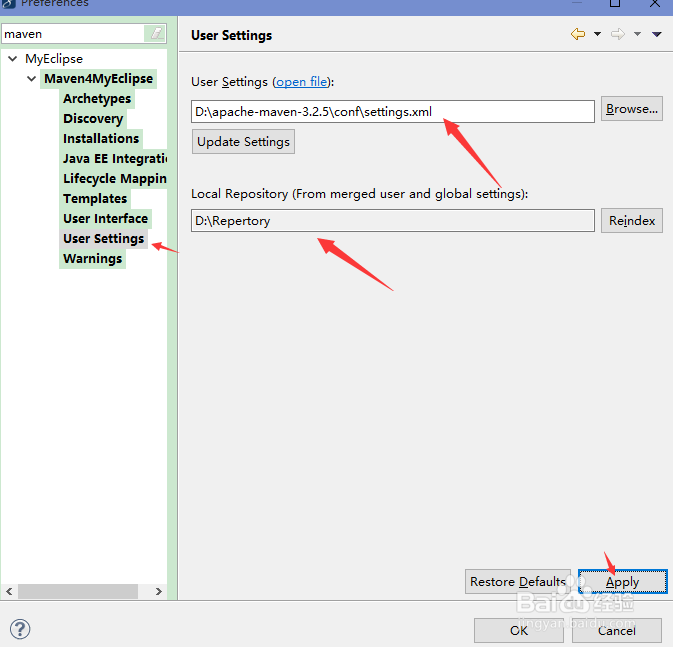Click the User Settings path field
Screen dimensions: 673x647
click(393, 112)
